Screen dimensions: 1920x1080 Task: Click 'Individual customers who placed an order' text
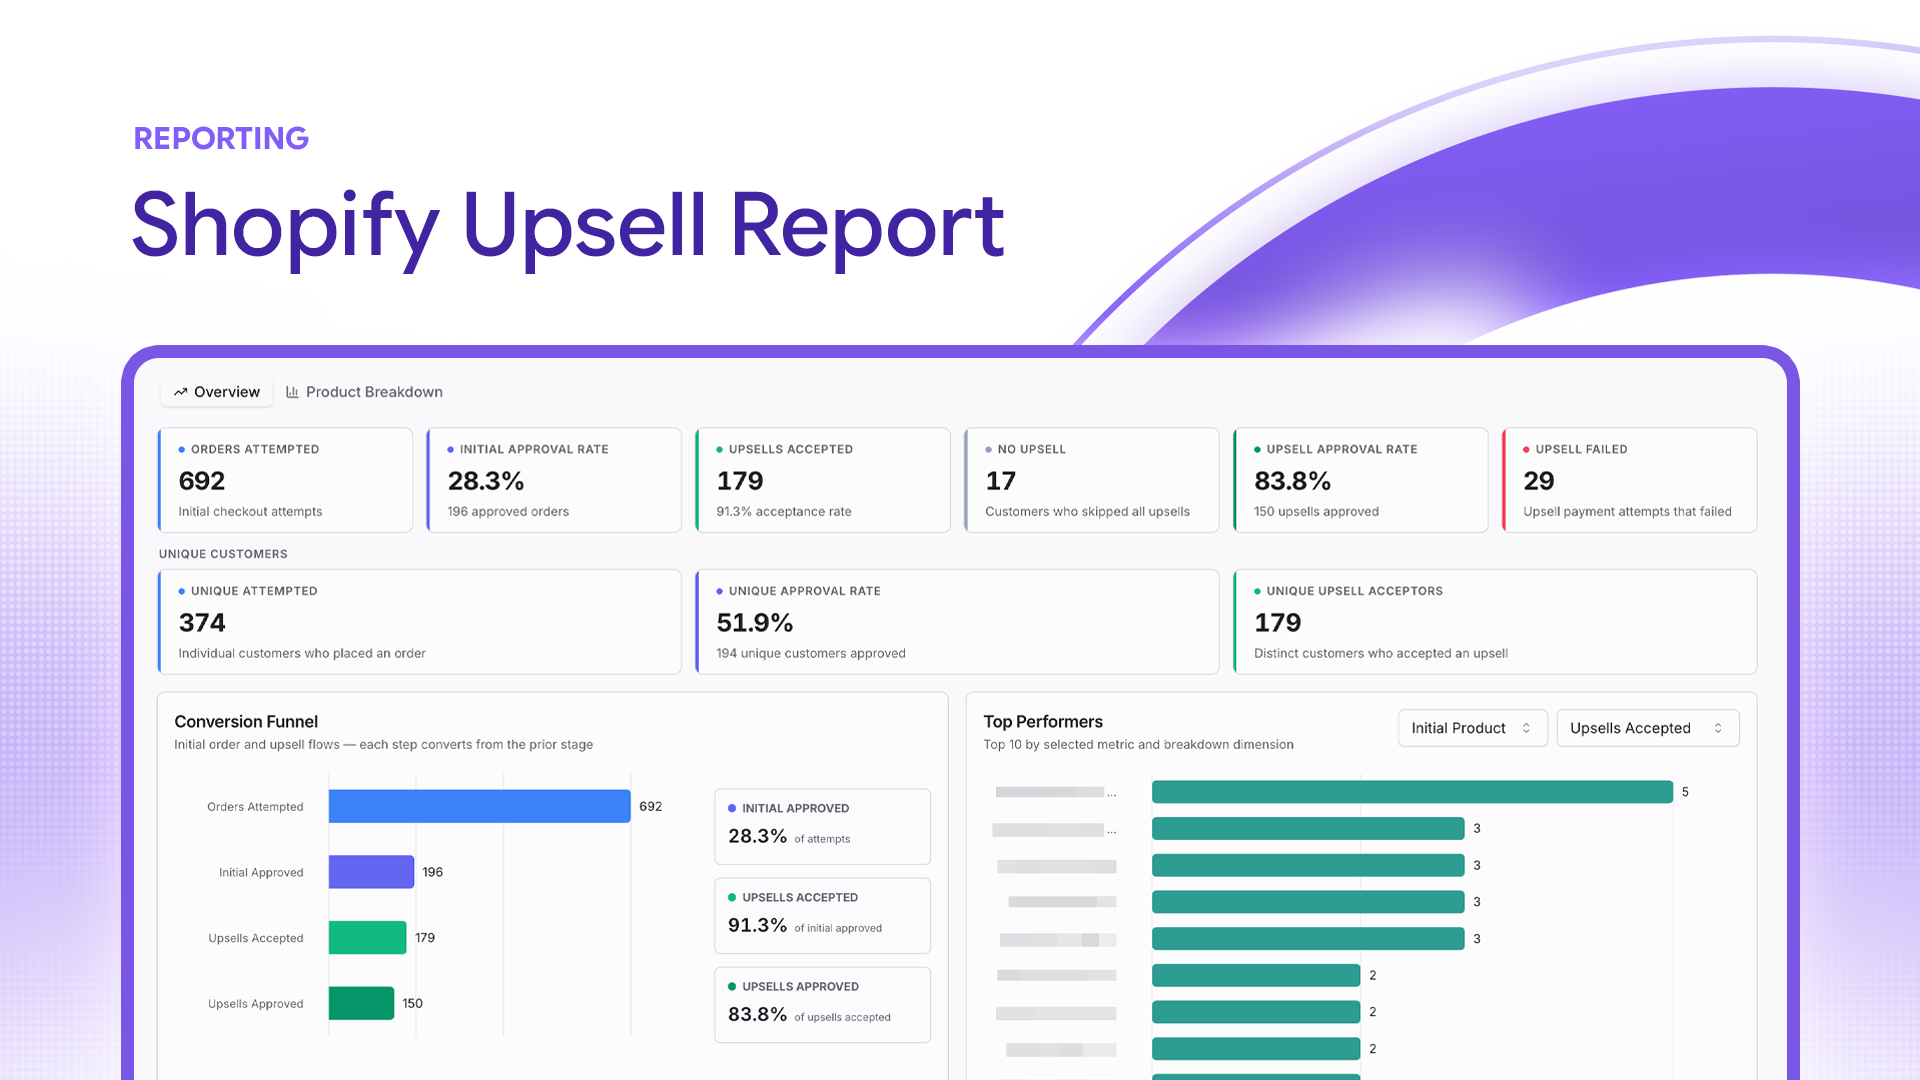coord(302,653)
